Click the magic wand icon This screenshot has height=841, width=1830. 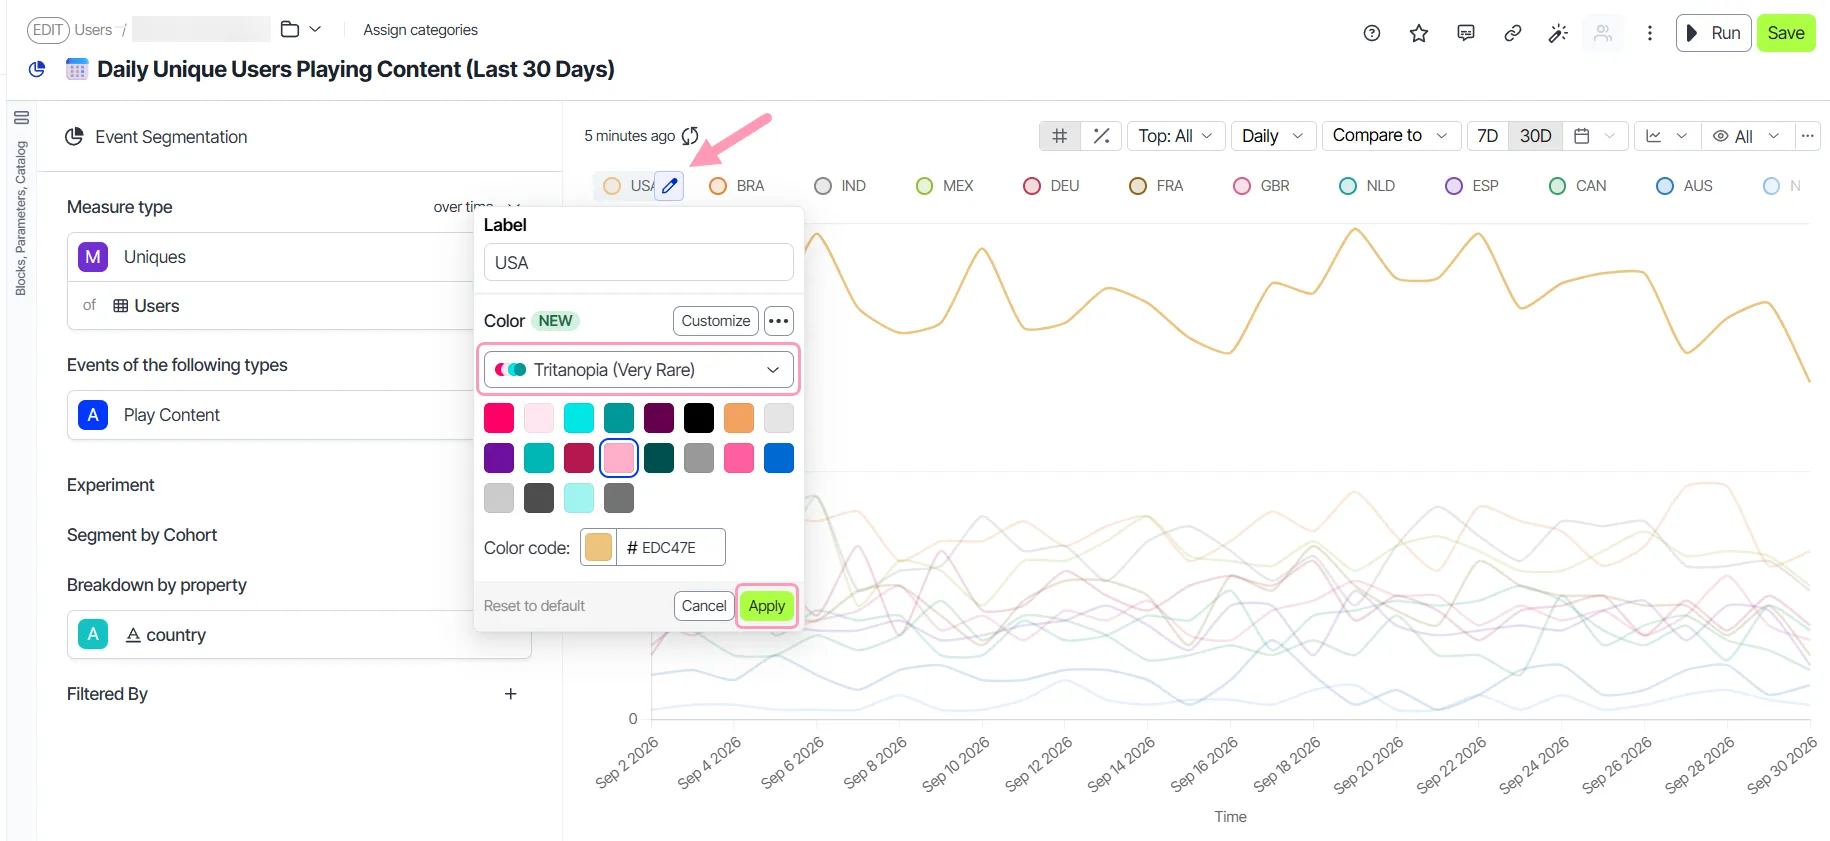coord(1558,33)
